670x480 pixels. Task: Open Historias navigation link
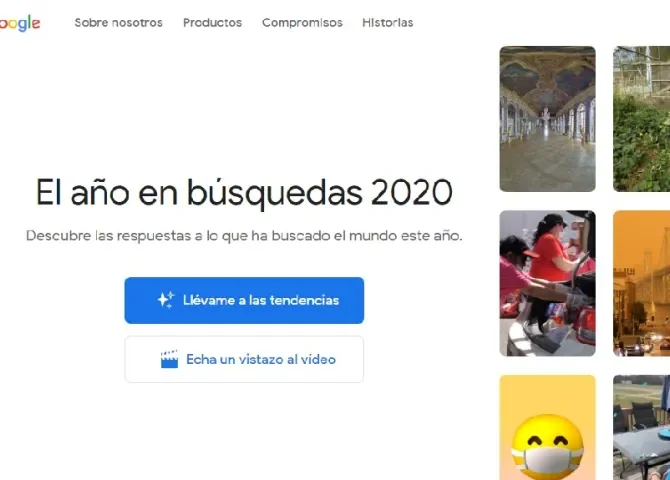pyautogui.click(x=388, y=23)
